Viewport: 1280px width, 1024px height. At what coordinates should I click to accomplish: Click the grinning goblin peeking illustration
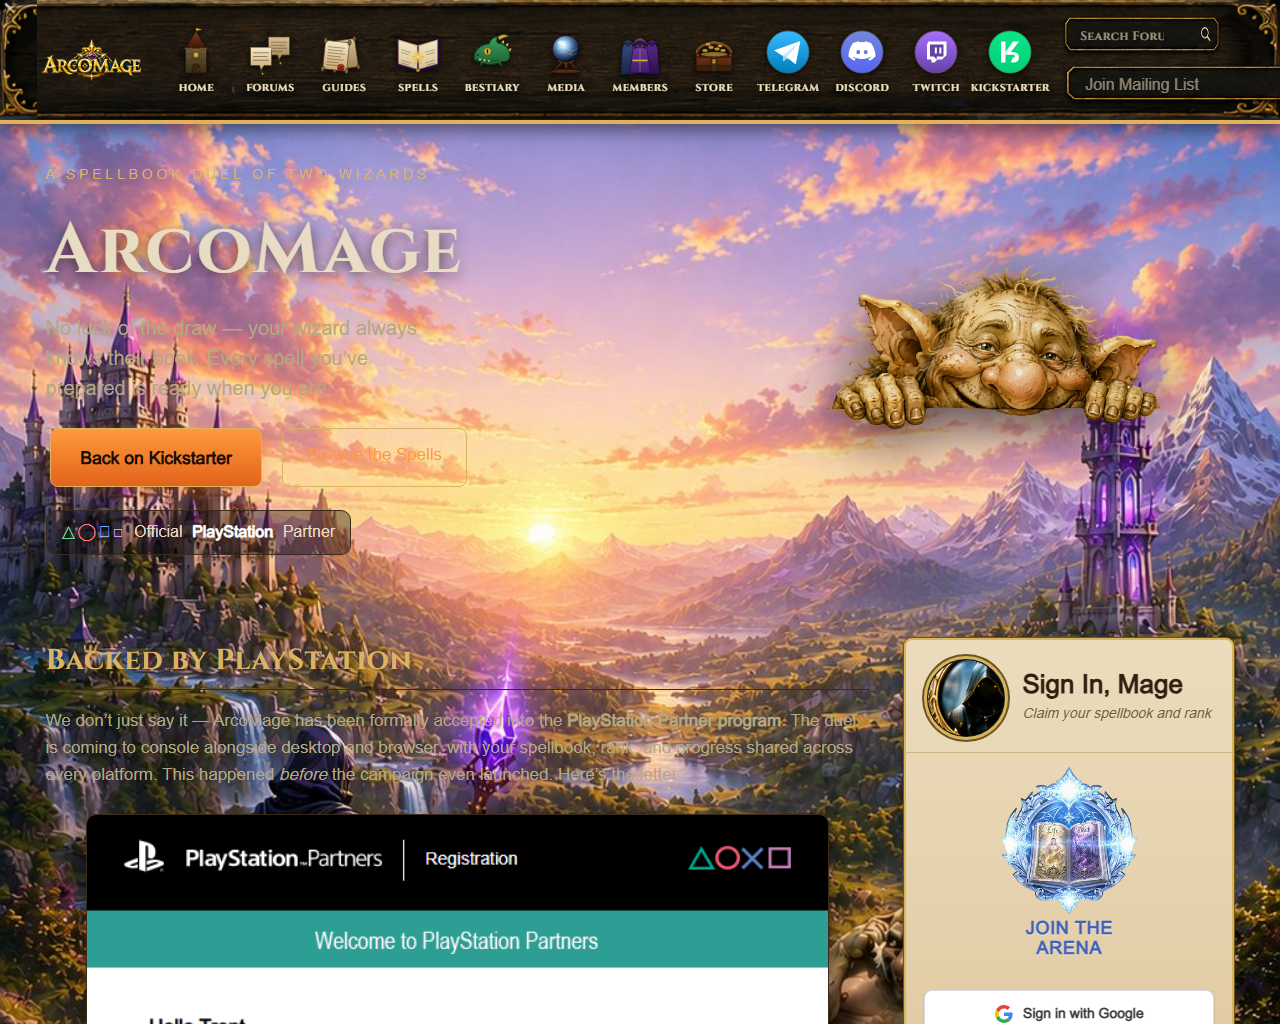coord(995,347)
